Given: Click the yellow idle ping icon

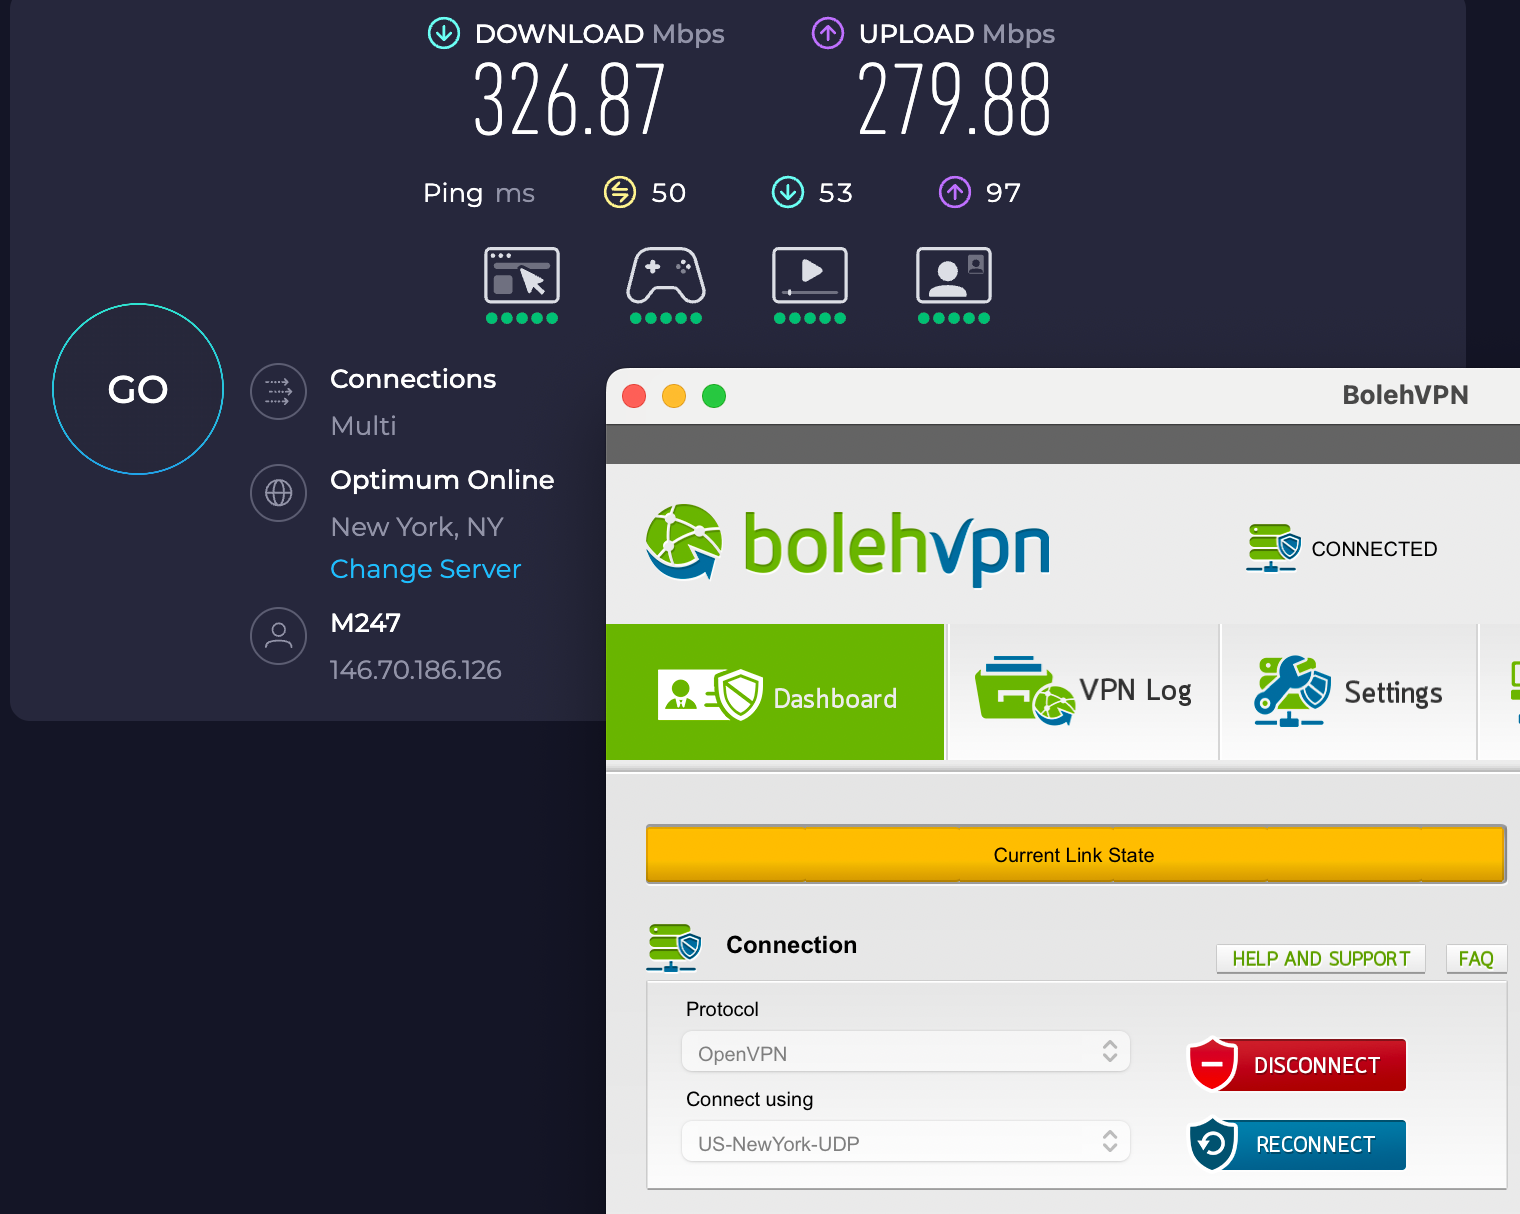Looking at the screenshot, I should 620,192.
